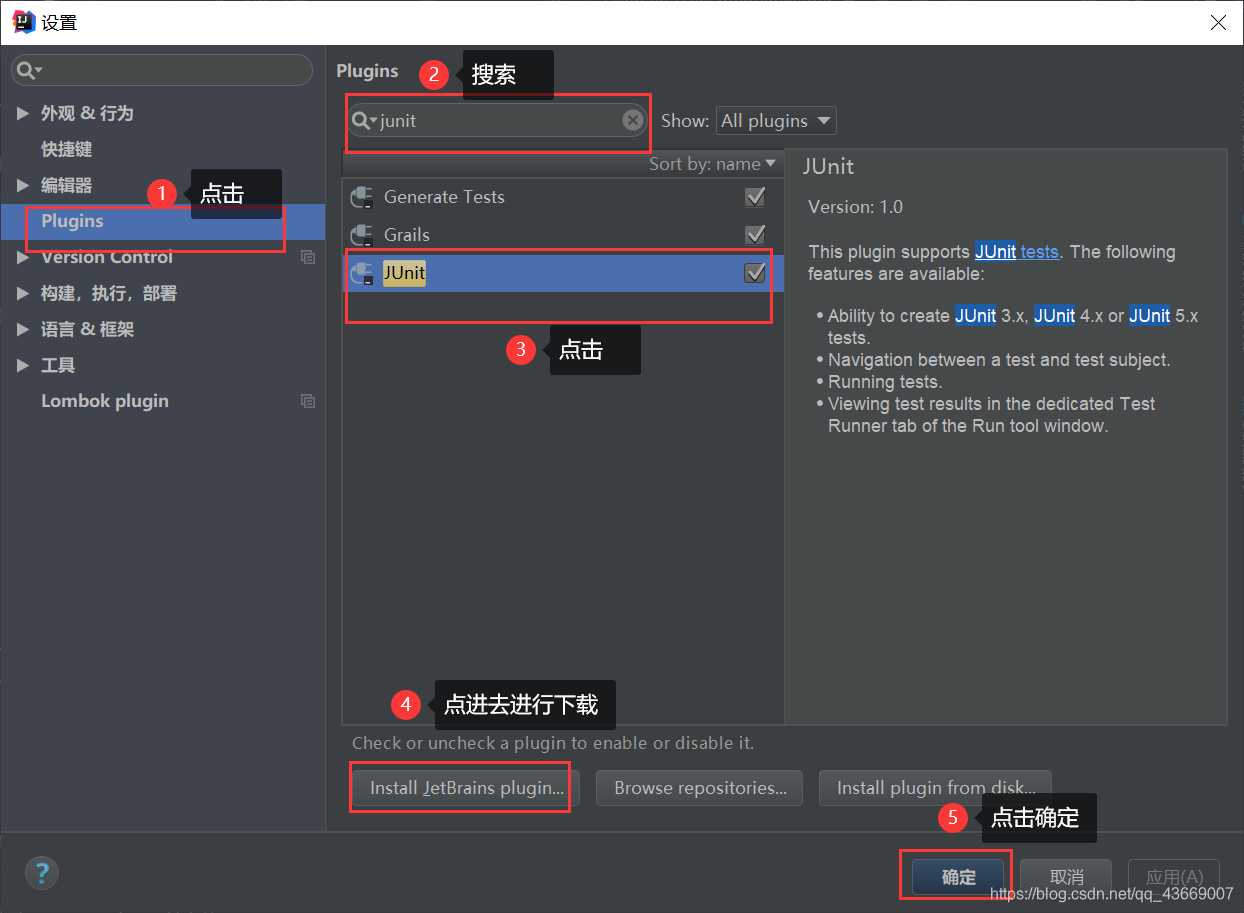This screenshot has height=913, width=1244.
Task: Click the 'Running tests.' feature line
Action: [x=885, y=382]
